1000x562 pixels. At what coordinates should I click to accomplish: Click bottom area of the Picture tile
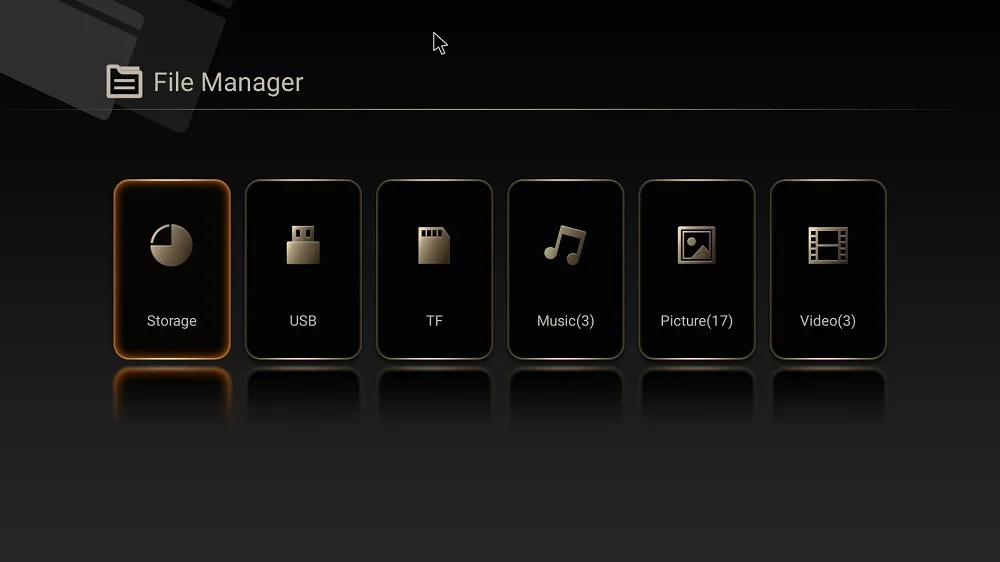696,343
